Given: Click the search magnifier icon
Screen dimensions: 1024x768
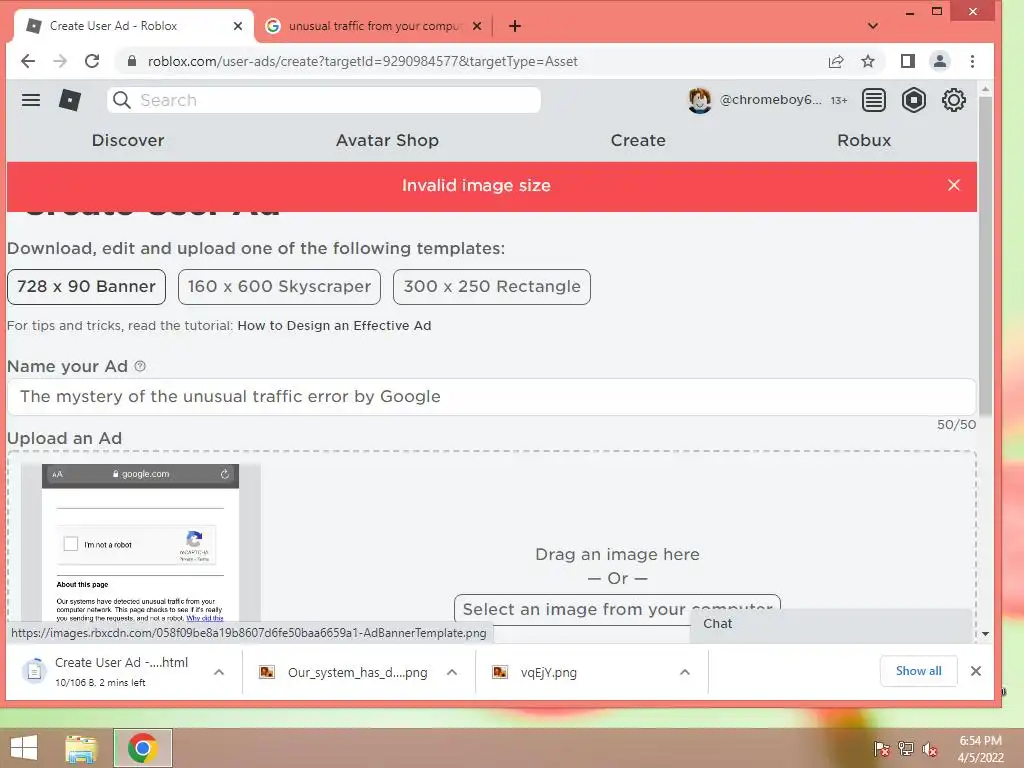Looking at the screenshot, I should 121,100.
